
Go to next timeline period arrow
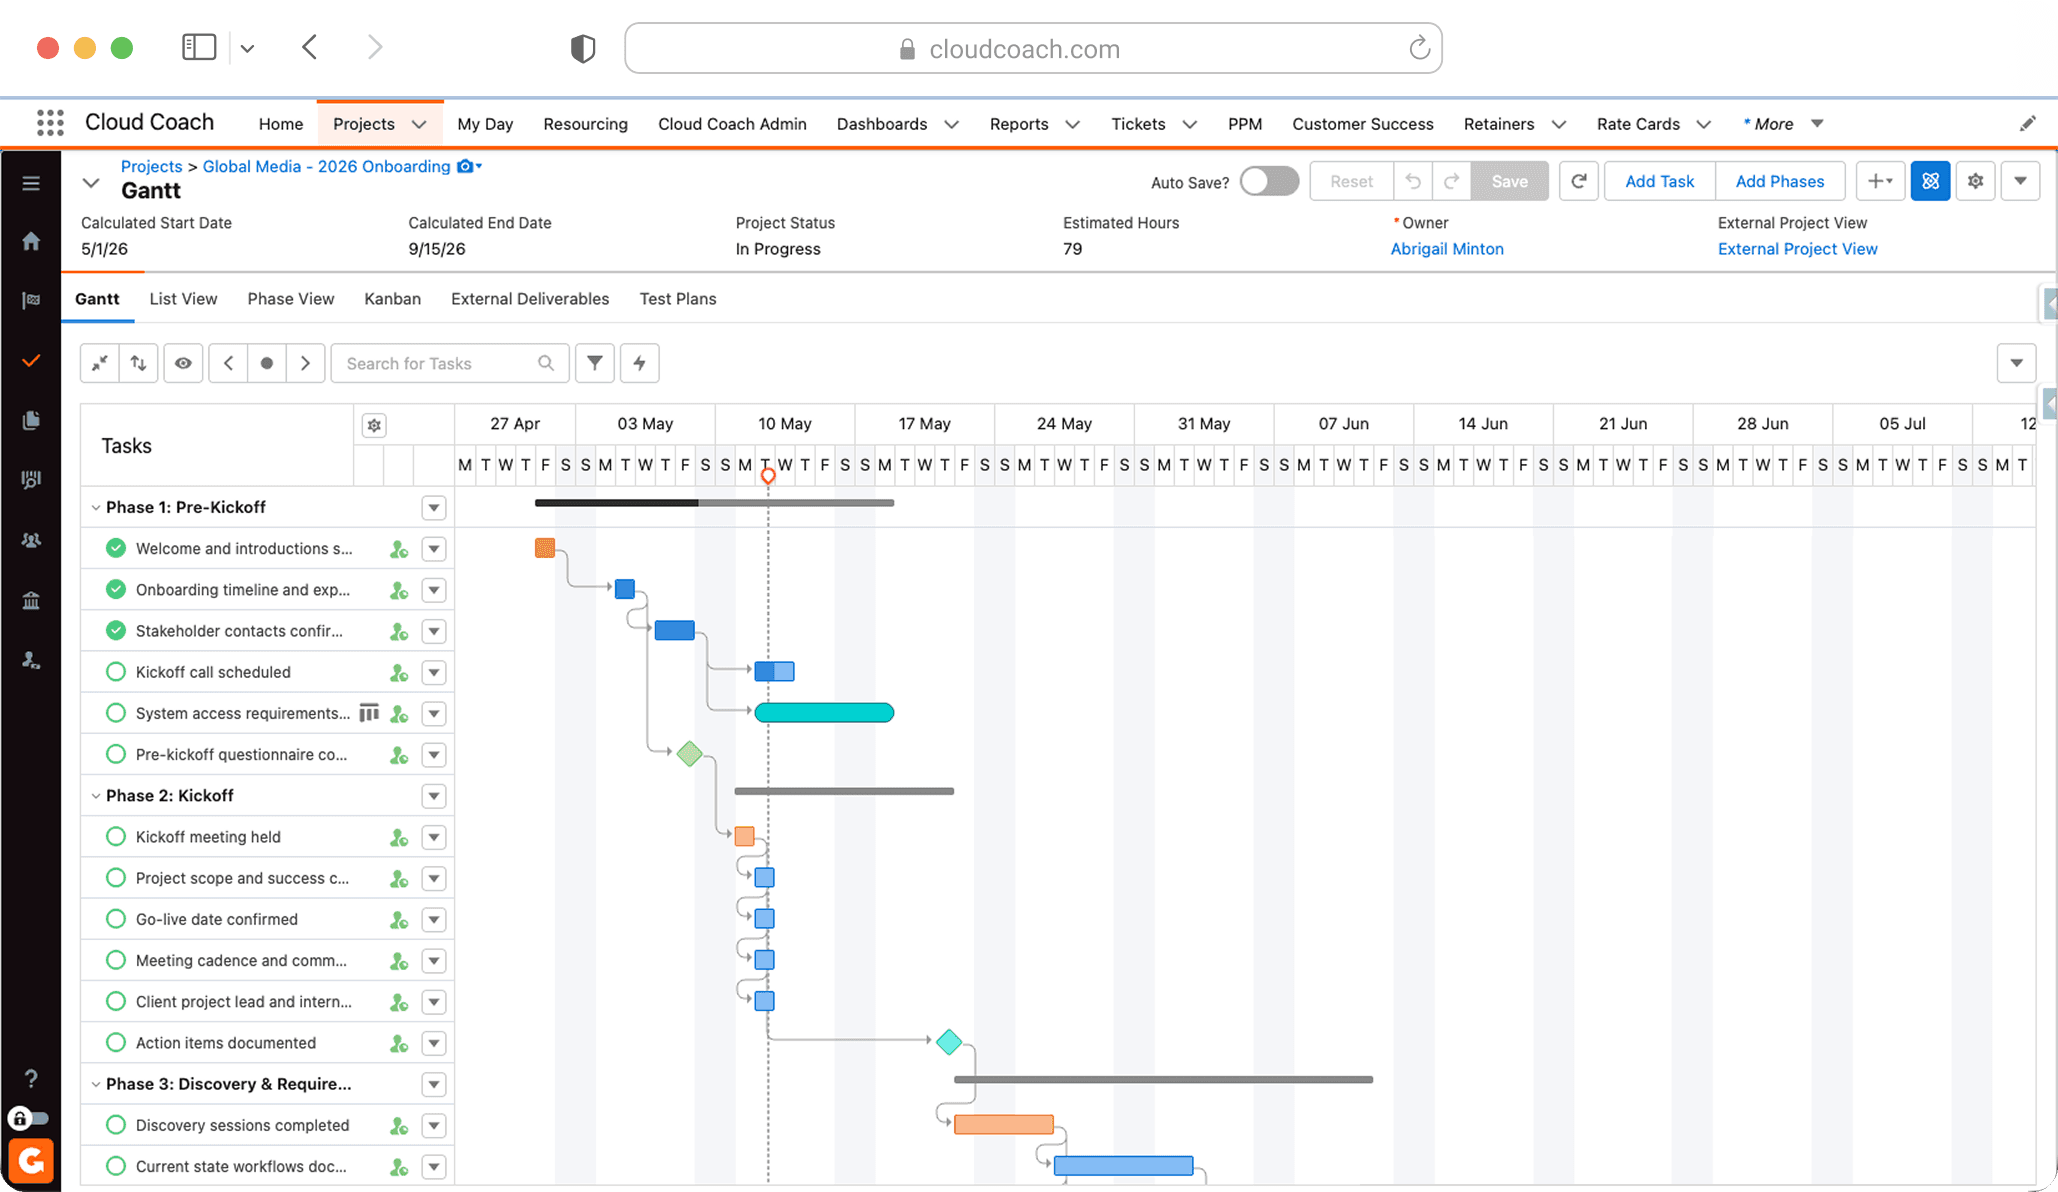click(305, 363)
